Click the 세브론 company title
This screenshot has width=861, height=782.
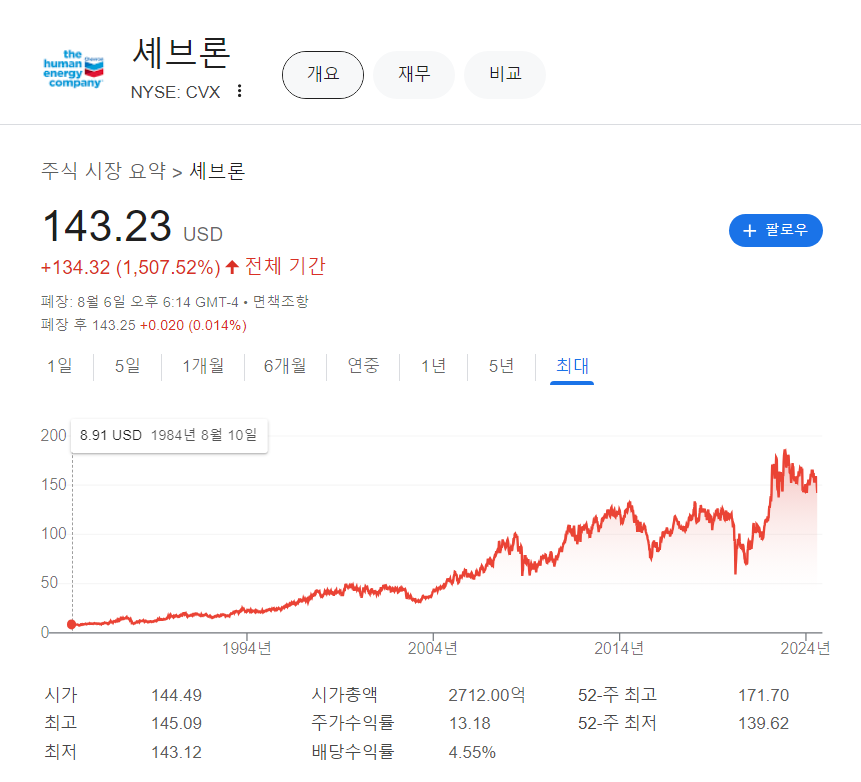181,53
